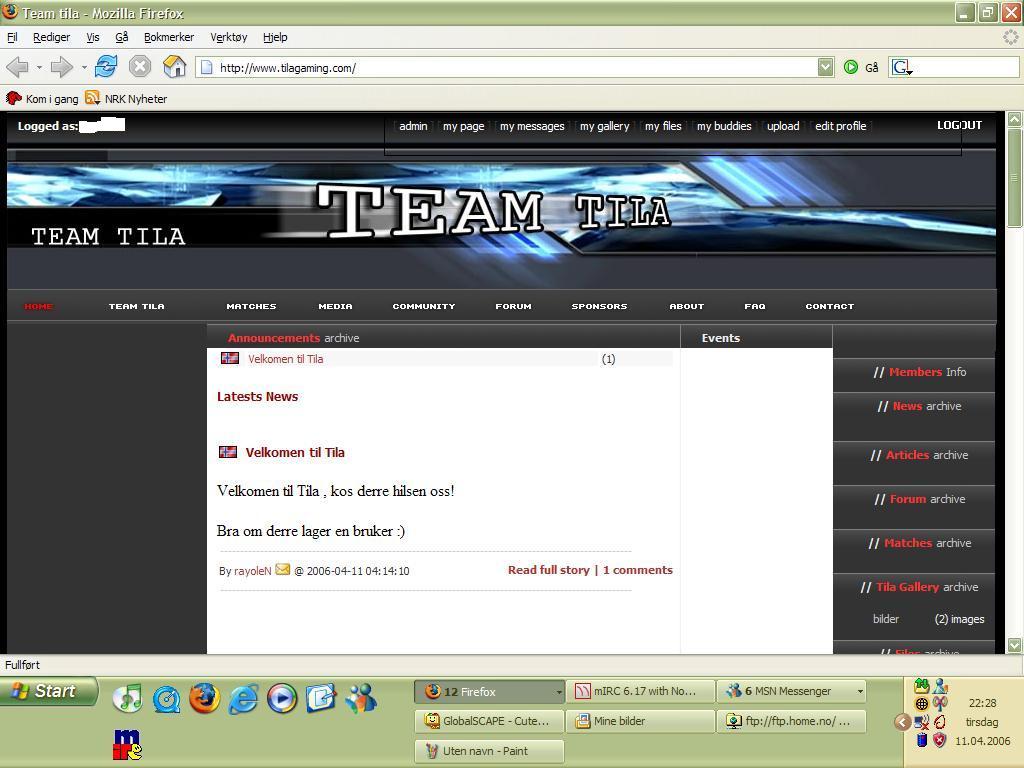This screenshot has width=1024, height=768.
Task: Open Read full story link
Action: [x=549, y=569]
